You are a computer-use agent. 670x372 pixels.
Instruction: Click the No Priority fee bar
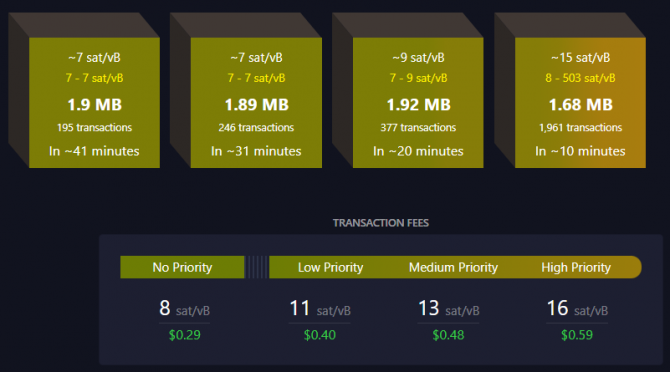[182, 267]
